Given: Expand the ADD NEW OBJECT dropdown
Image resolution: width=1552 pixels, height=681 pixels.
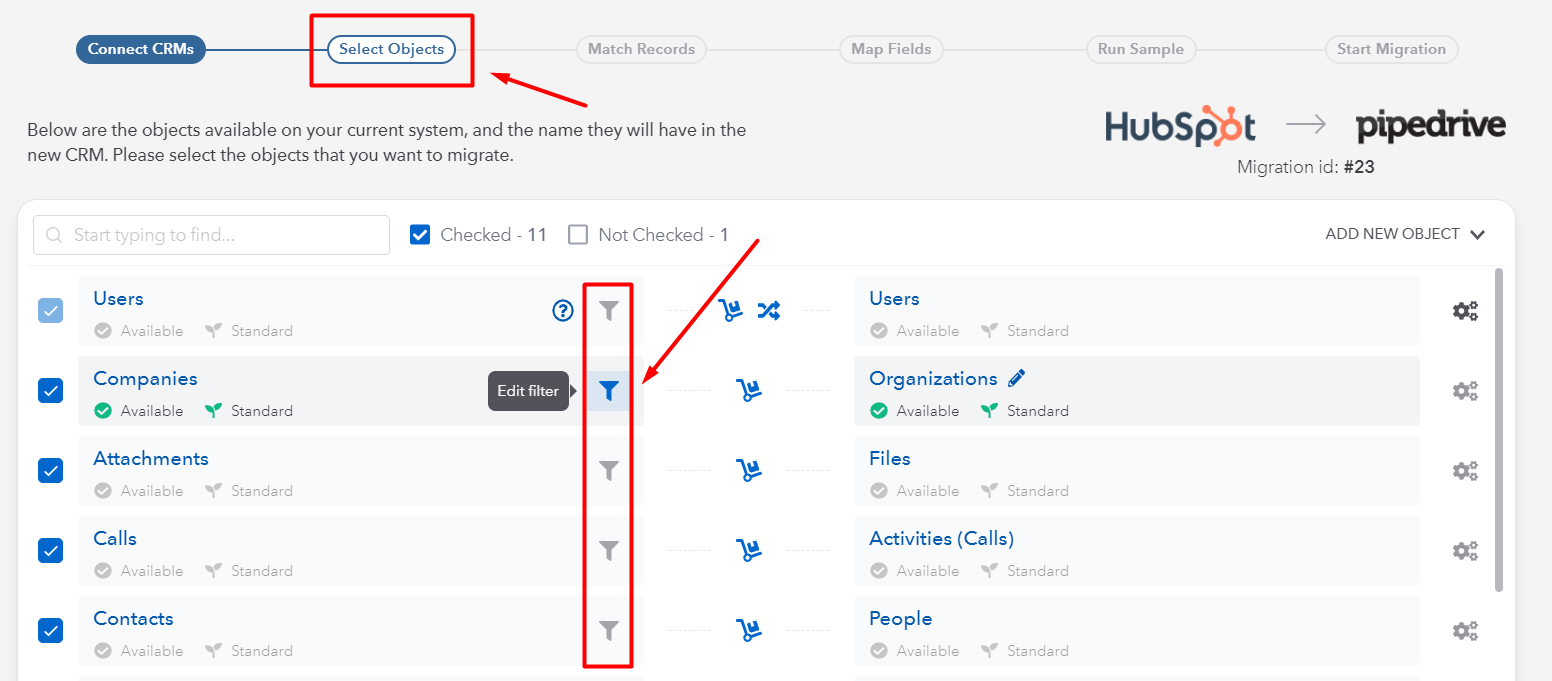Looking at the screenshot, I should 1405,234.
